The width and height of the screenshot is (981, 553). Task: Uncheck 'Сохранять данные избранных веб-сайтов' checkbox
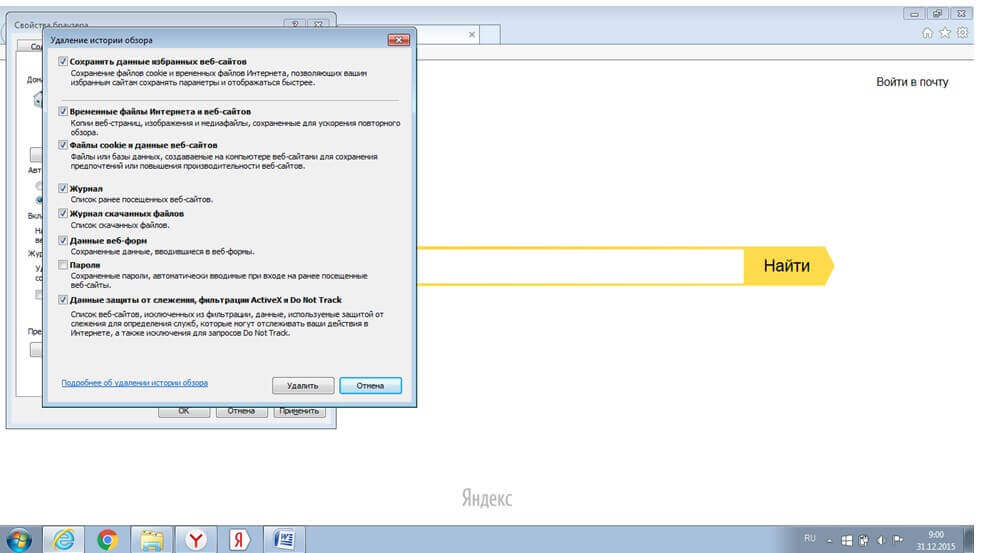[63, 61]
